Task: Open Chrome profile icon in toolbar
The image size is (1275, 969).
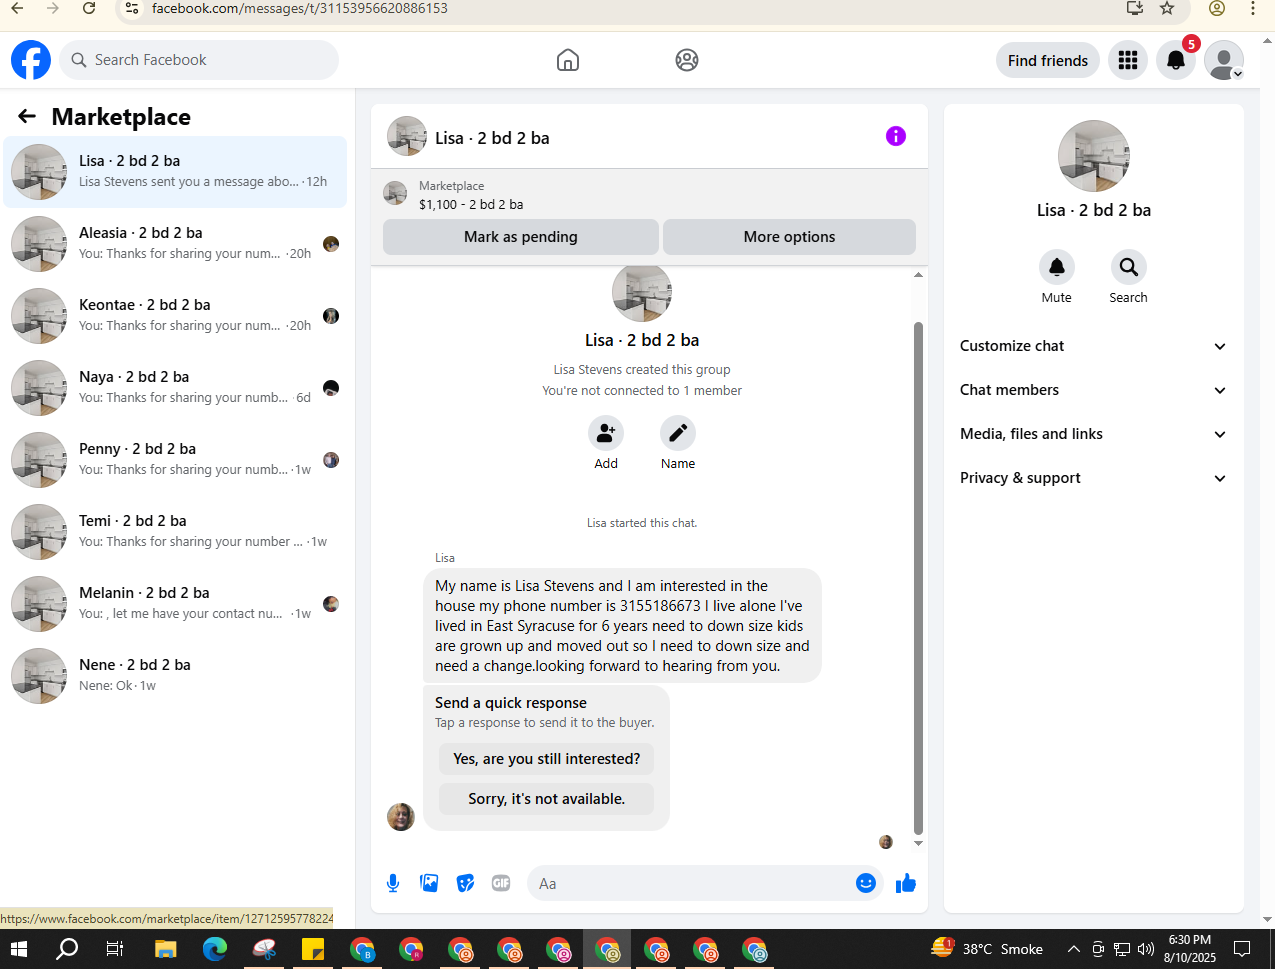Action: coord(1217,8)
